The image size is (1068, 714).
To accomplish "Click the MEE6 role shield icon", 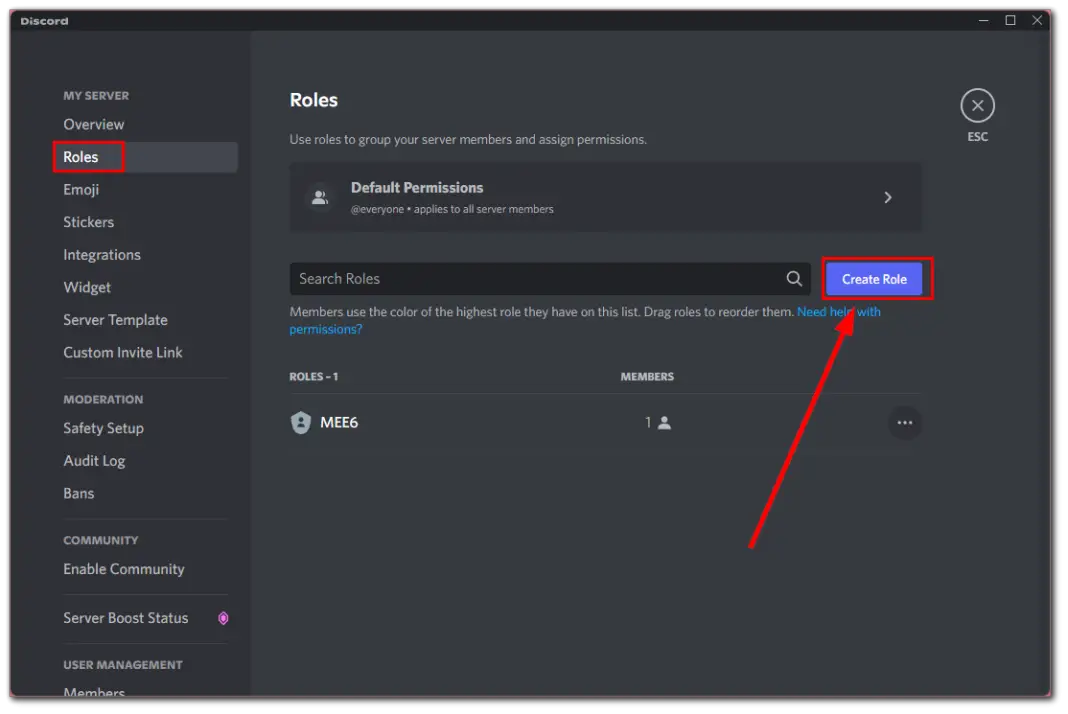I will 300,423.
